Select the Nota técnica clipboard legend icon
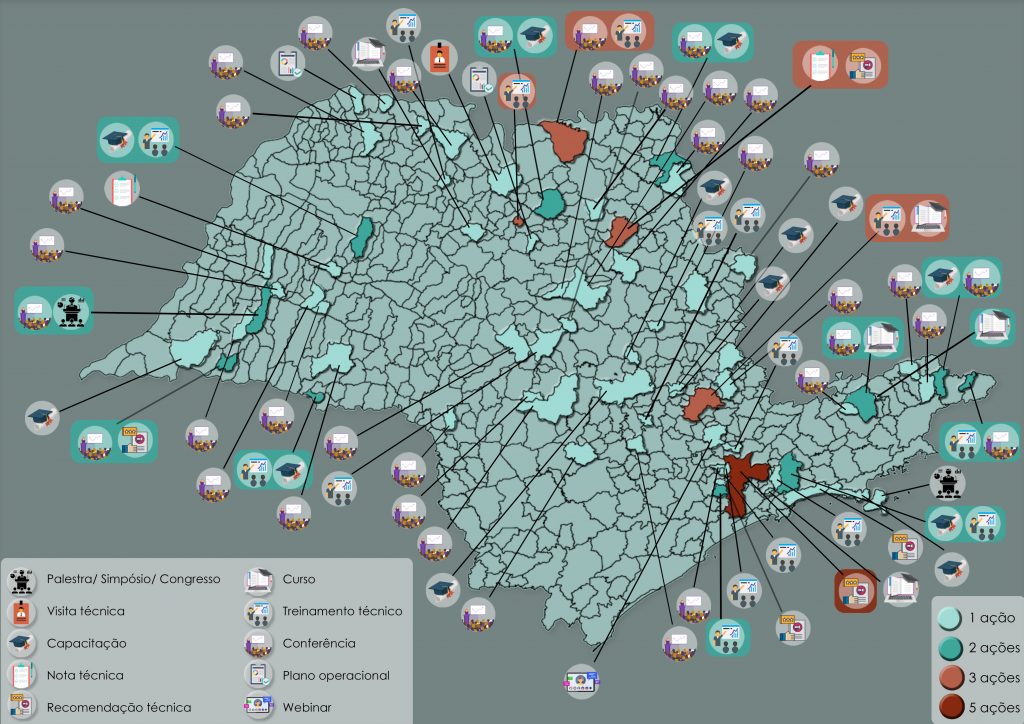 pyautogui.click(x=22, y=676)
